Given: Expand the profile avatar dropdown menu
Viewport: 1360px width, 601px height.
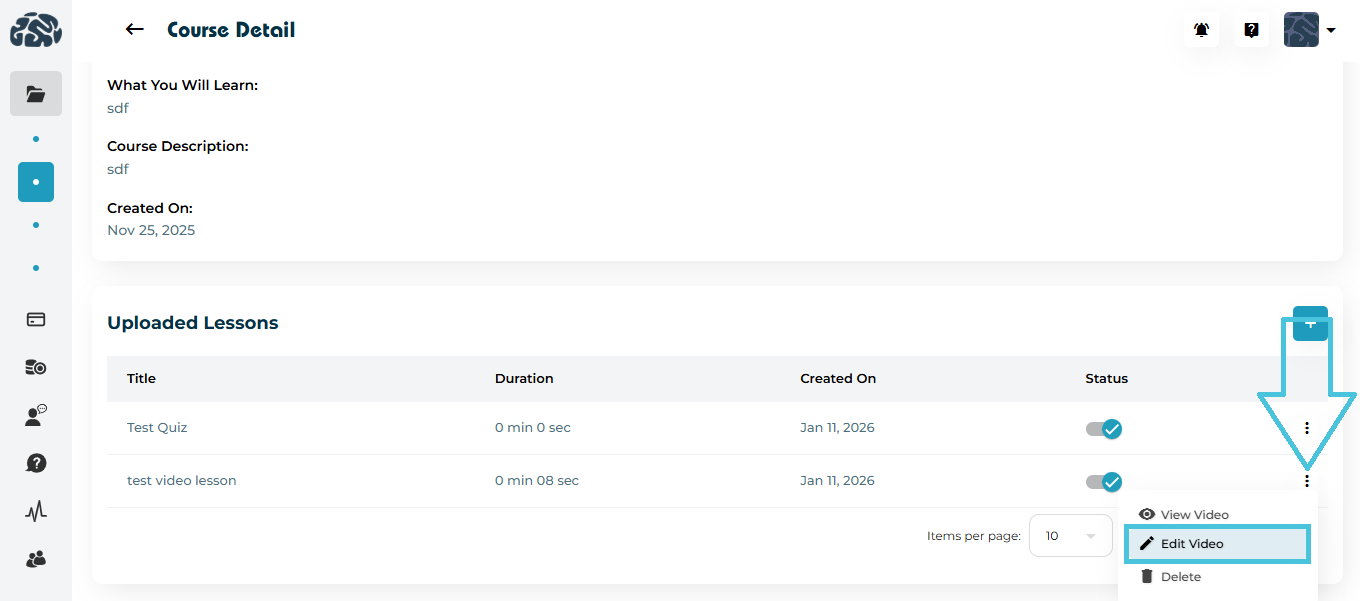Looking at the screenshot, I should coord(1309,30).
